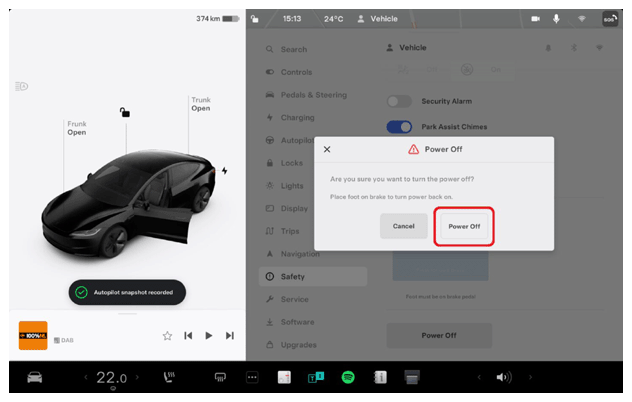
Task: Tap the Wi-Fi icon in settings header
Action: (x=599, y=48)
